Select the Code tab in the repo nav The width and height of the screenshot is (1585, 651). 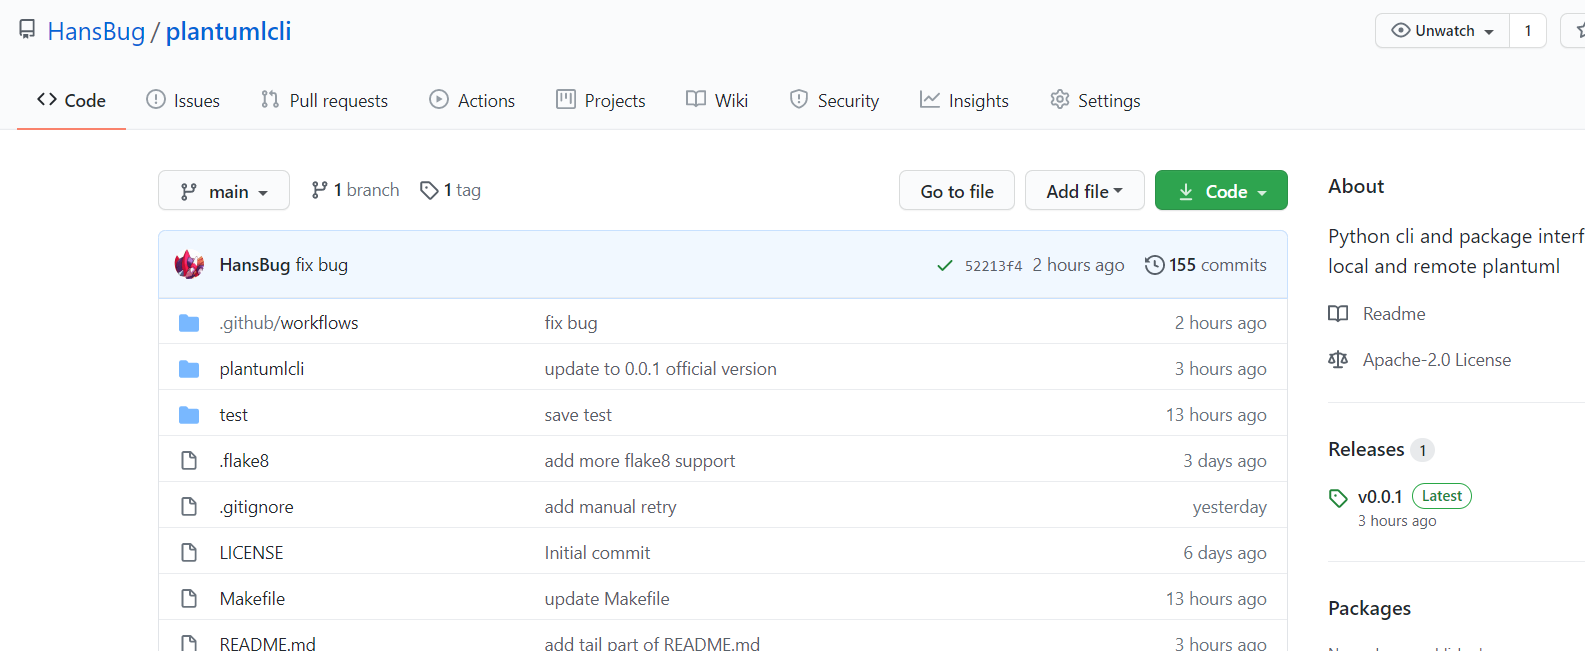(x=71, y=100)
